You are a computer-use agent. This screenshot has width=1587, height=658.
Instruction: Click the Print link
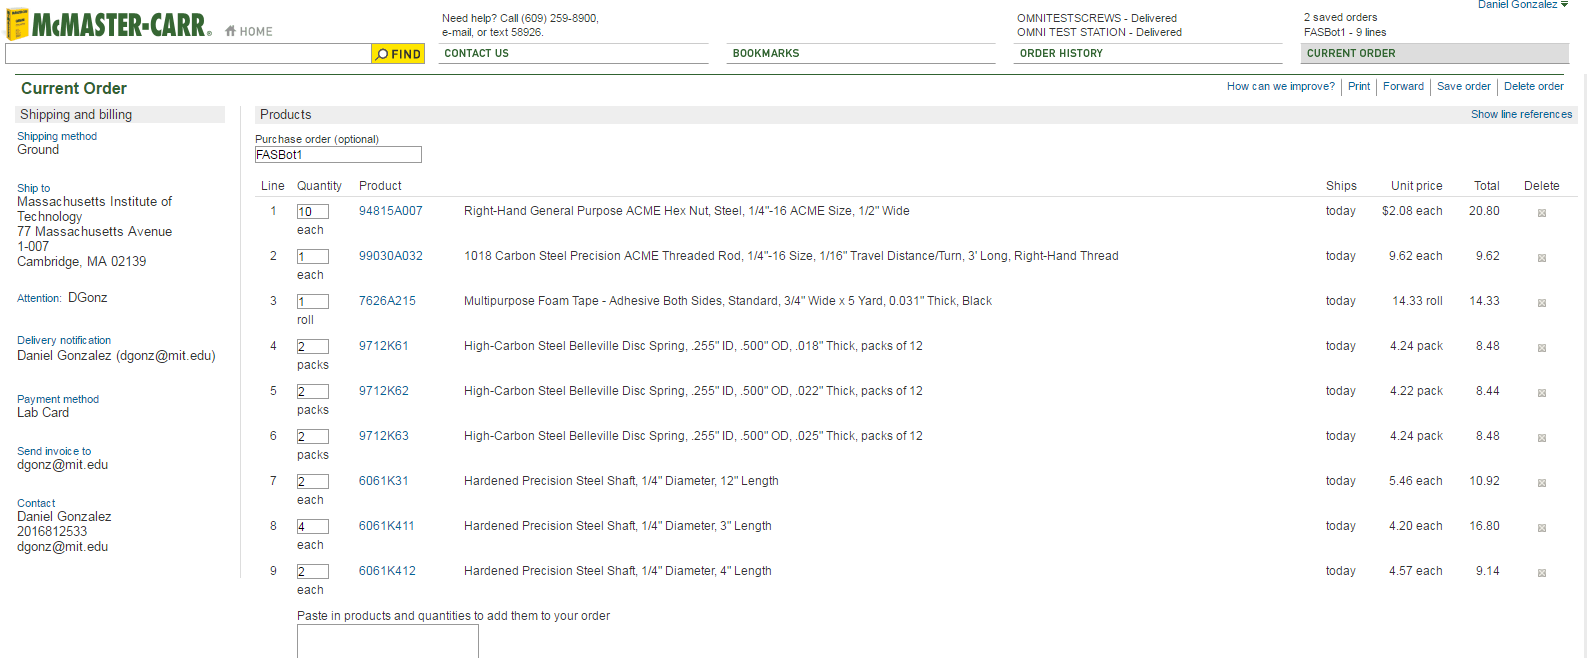click(x=1359, y=86)
